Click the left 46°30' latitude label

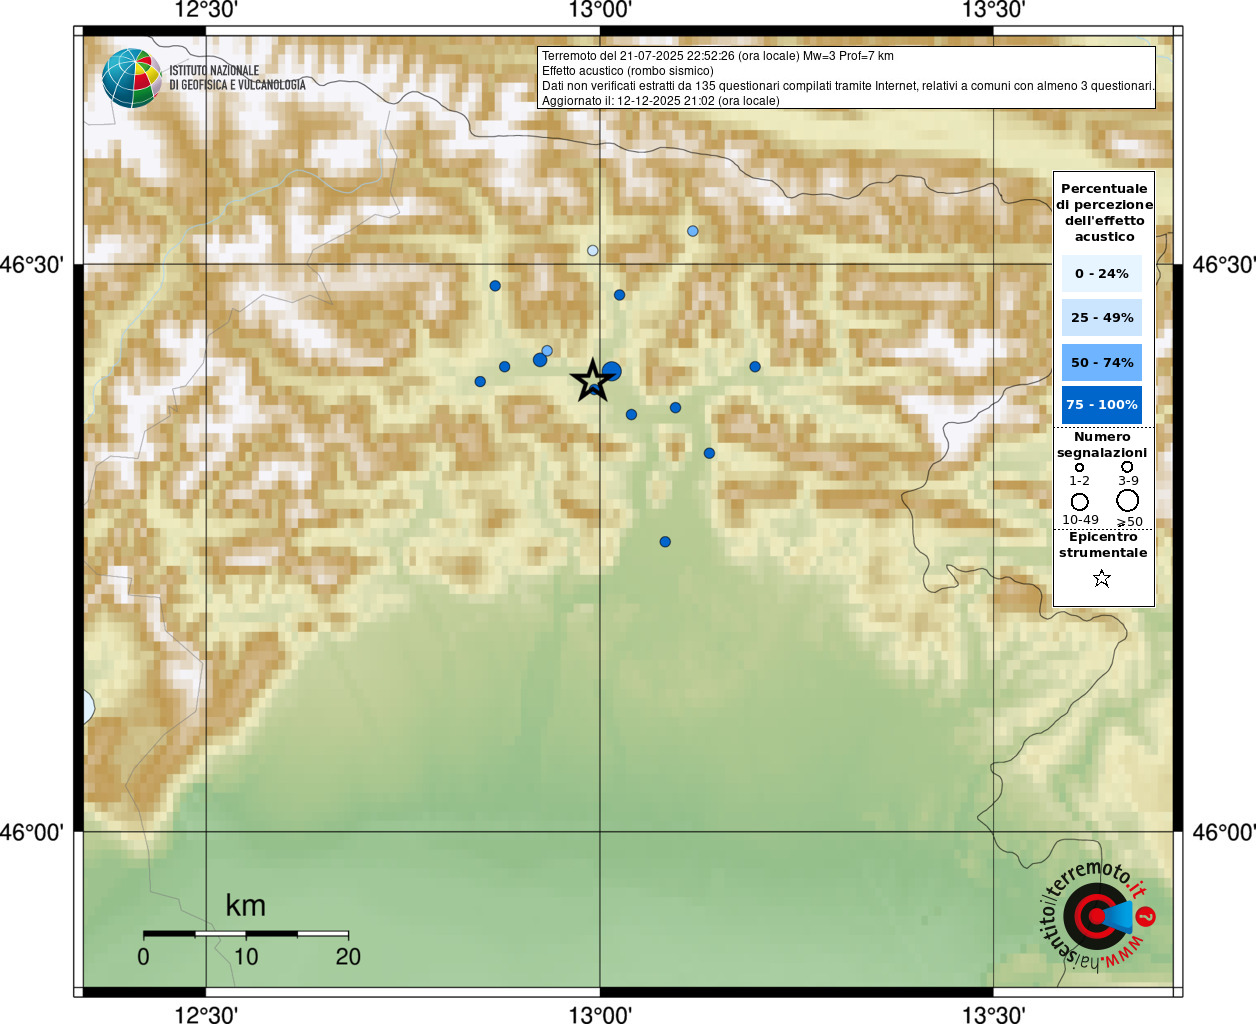[32, 265]
